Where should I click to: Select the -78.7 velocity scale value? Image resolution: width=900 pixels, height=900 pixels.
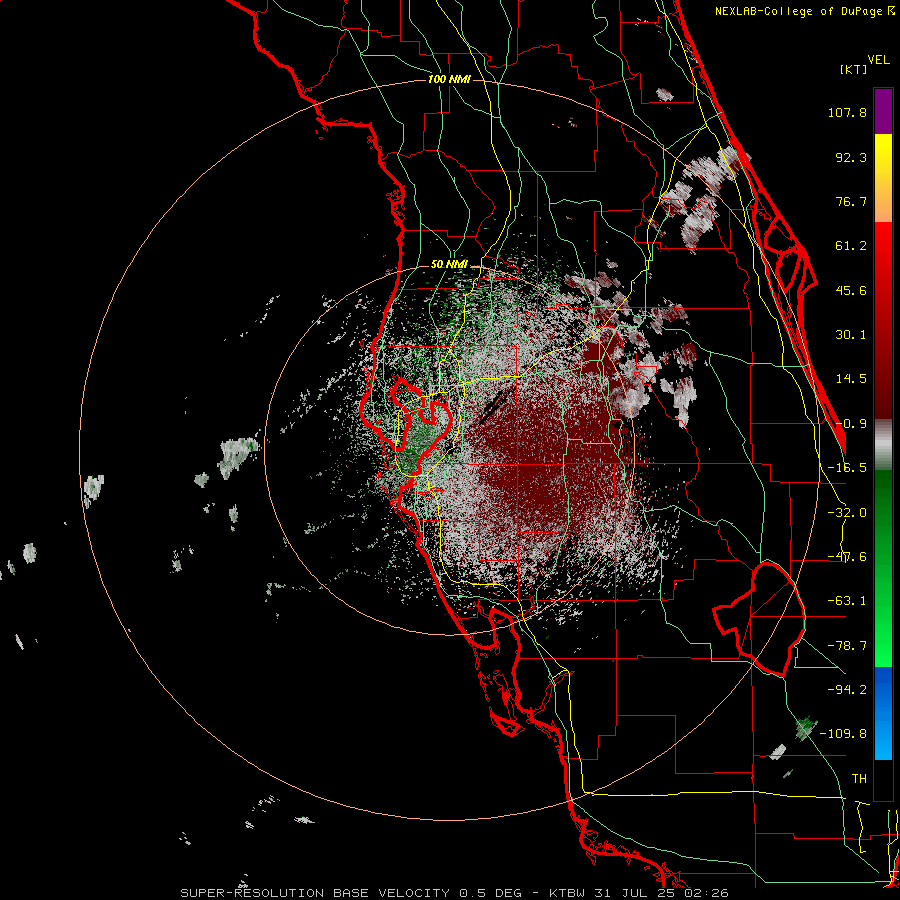(847, 646)
